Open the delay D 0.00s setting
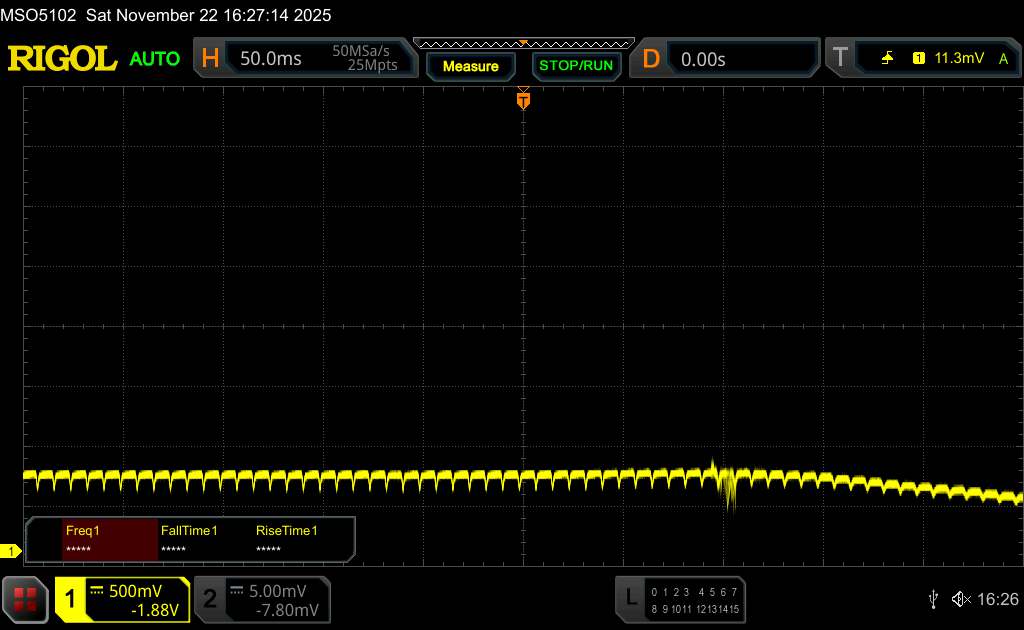The width and height of the screenshot is (1024, 630). point(725,59)
